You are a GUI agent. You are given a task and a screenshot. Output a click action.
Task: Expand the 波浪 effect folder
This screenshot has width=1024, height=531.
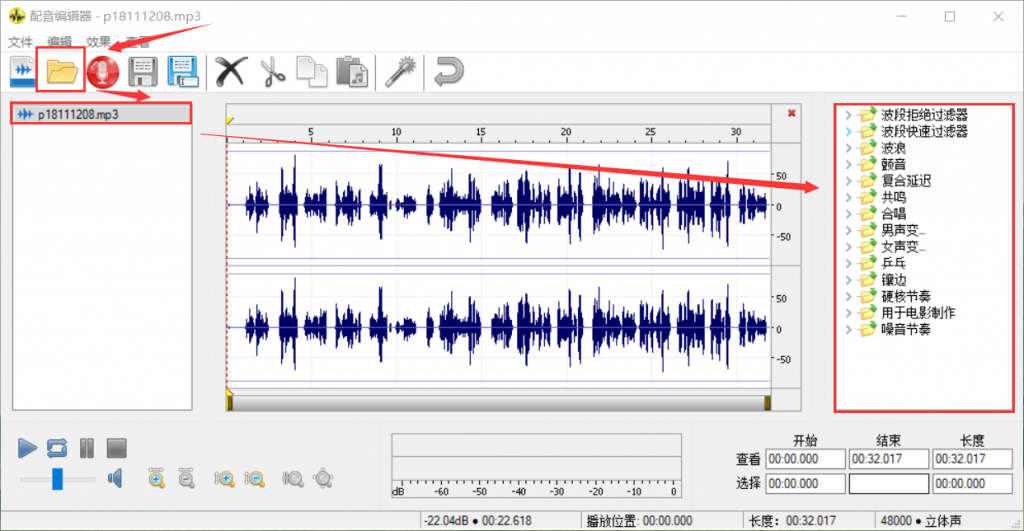pyautogui.click(x=848, y=148)
